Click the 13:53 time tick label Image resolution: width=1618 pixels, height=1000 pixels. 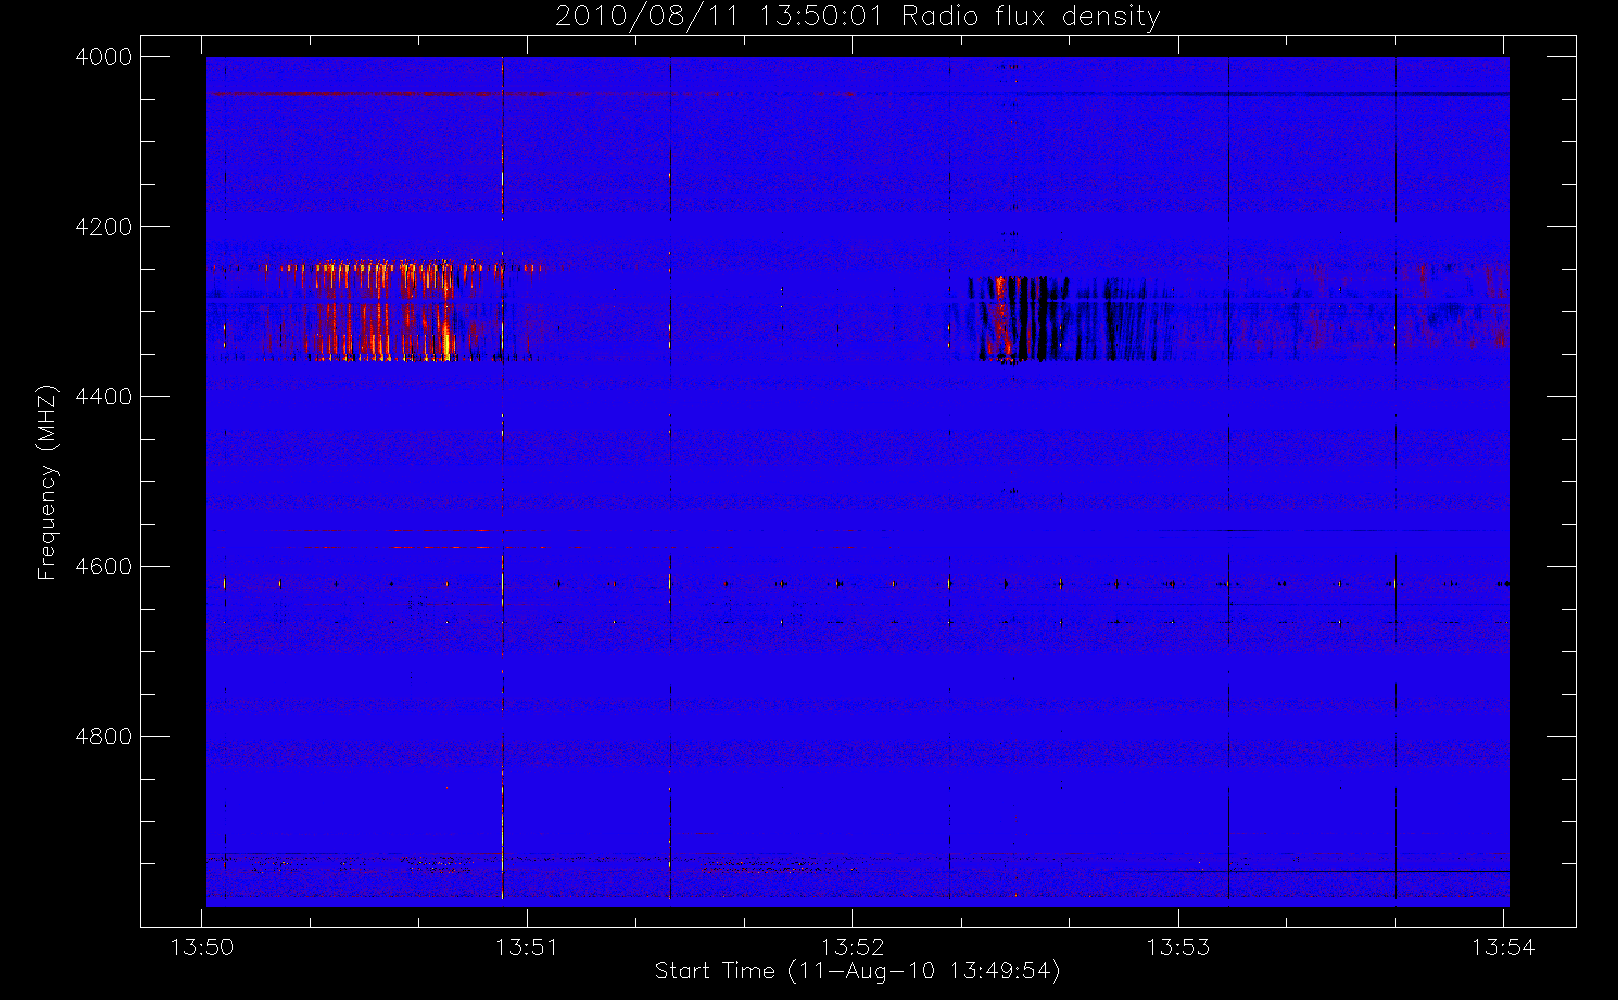[1178, 947]
